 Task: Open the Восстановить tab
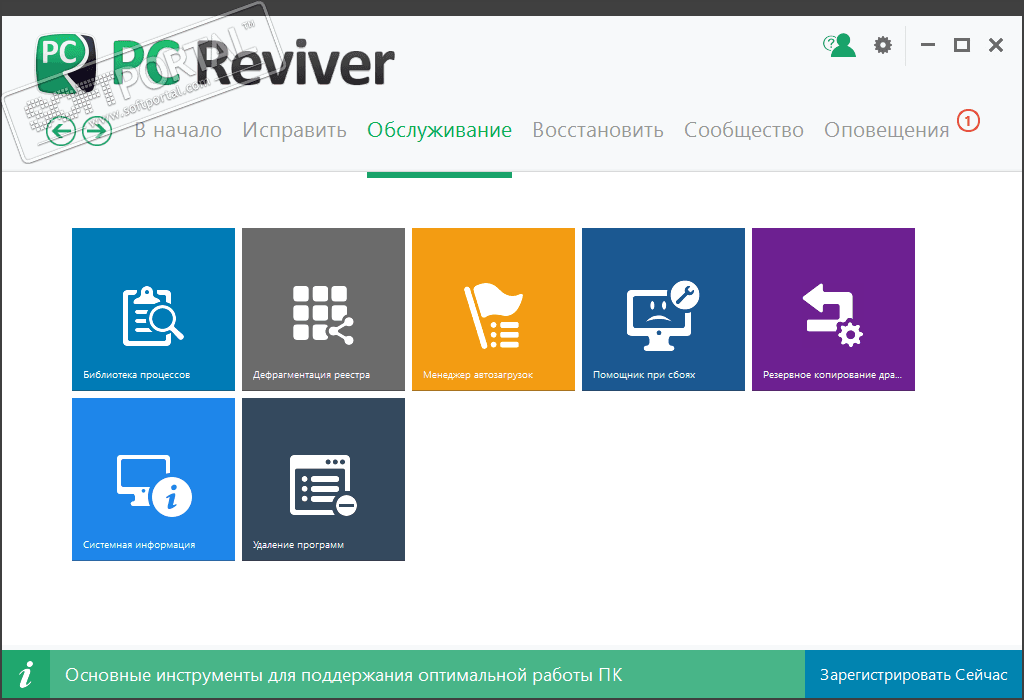(598, 130)
